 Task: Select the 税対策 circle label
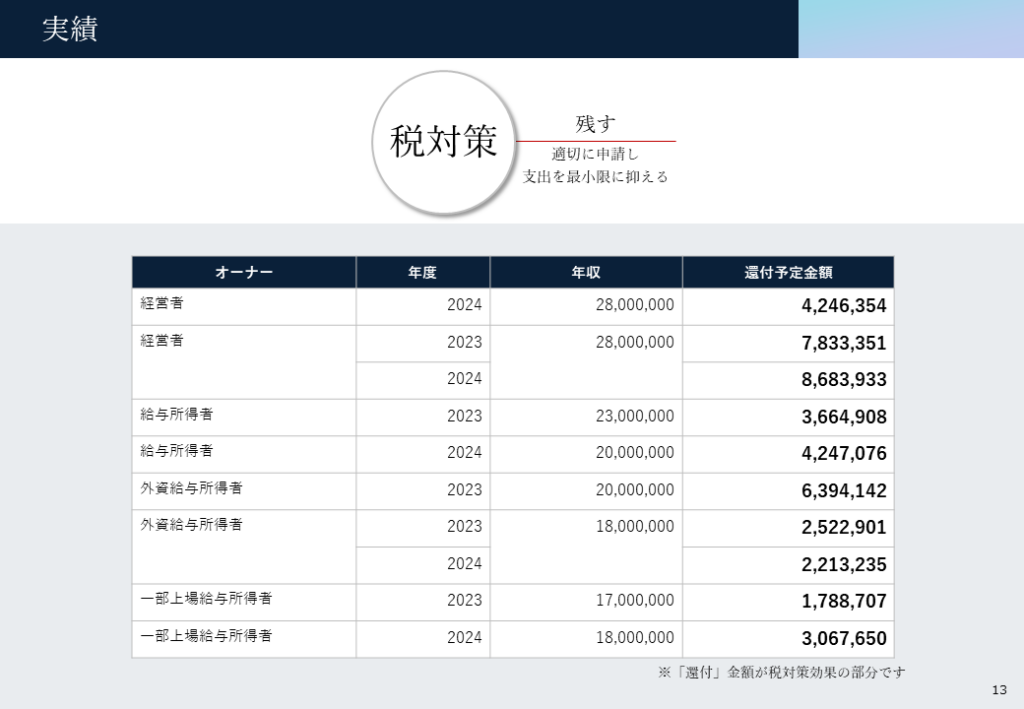443,141
